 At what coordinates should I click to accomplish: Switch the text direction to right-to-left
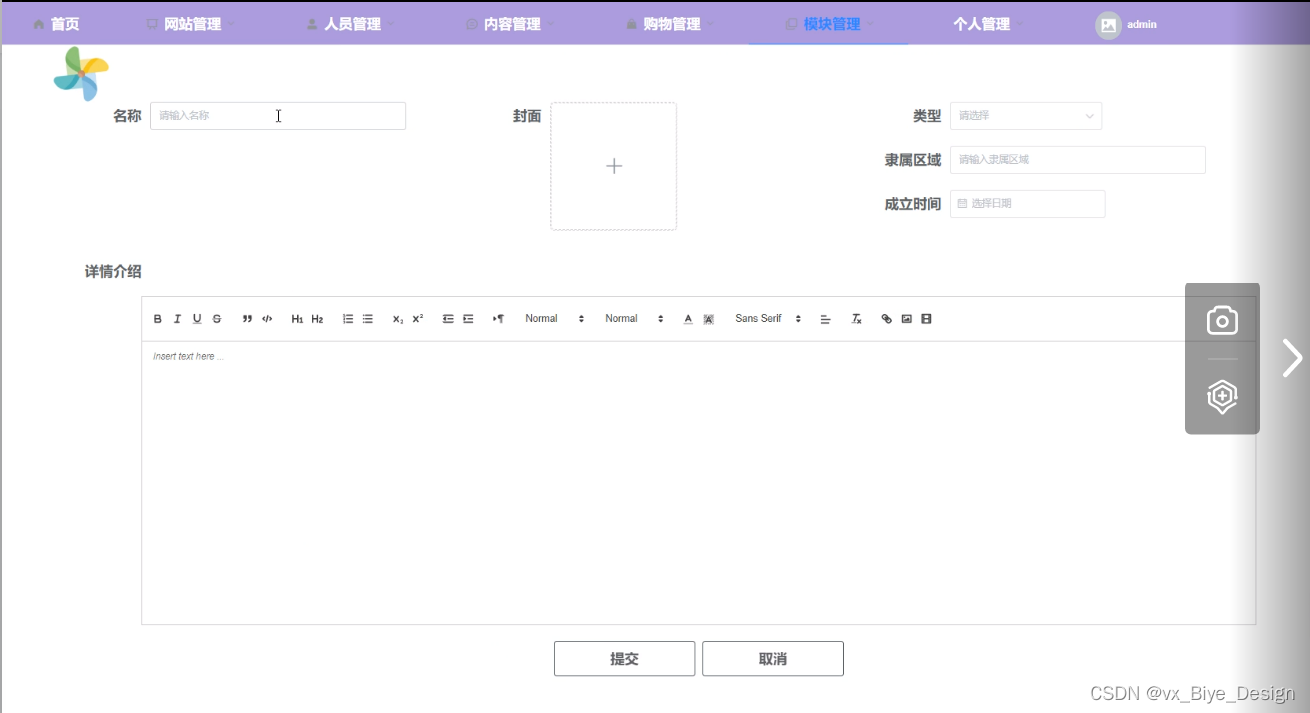coord(498,319)
